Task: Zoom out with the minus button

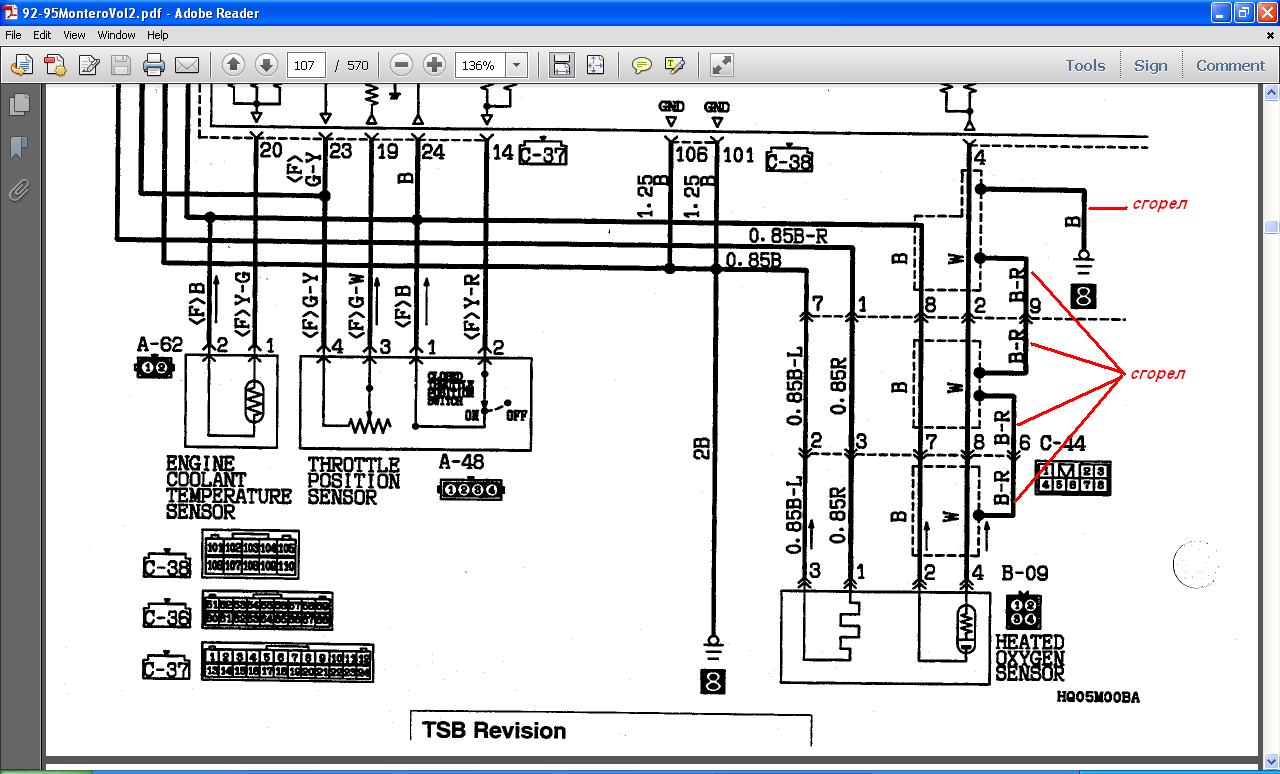Action: point(401,65)
